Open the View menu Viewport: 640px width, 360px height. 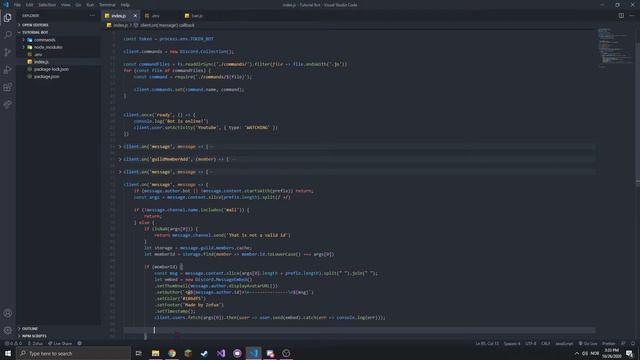point(66,5)
